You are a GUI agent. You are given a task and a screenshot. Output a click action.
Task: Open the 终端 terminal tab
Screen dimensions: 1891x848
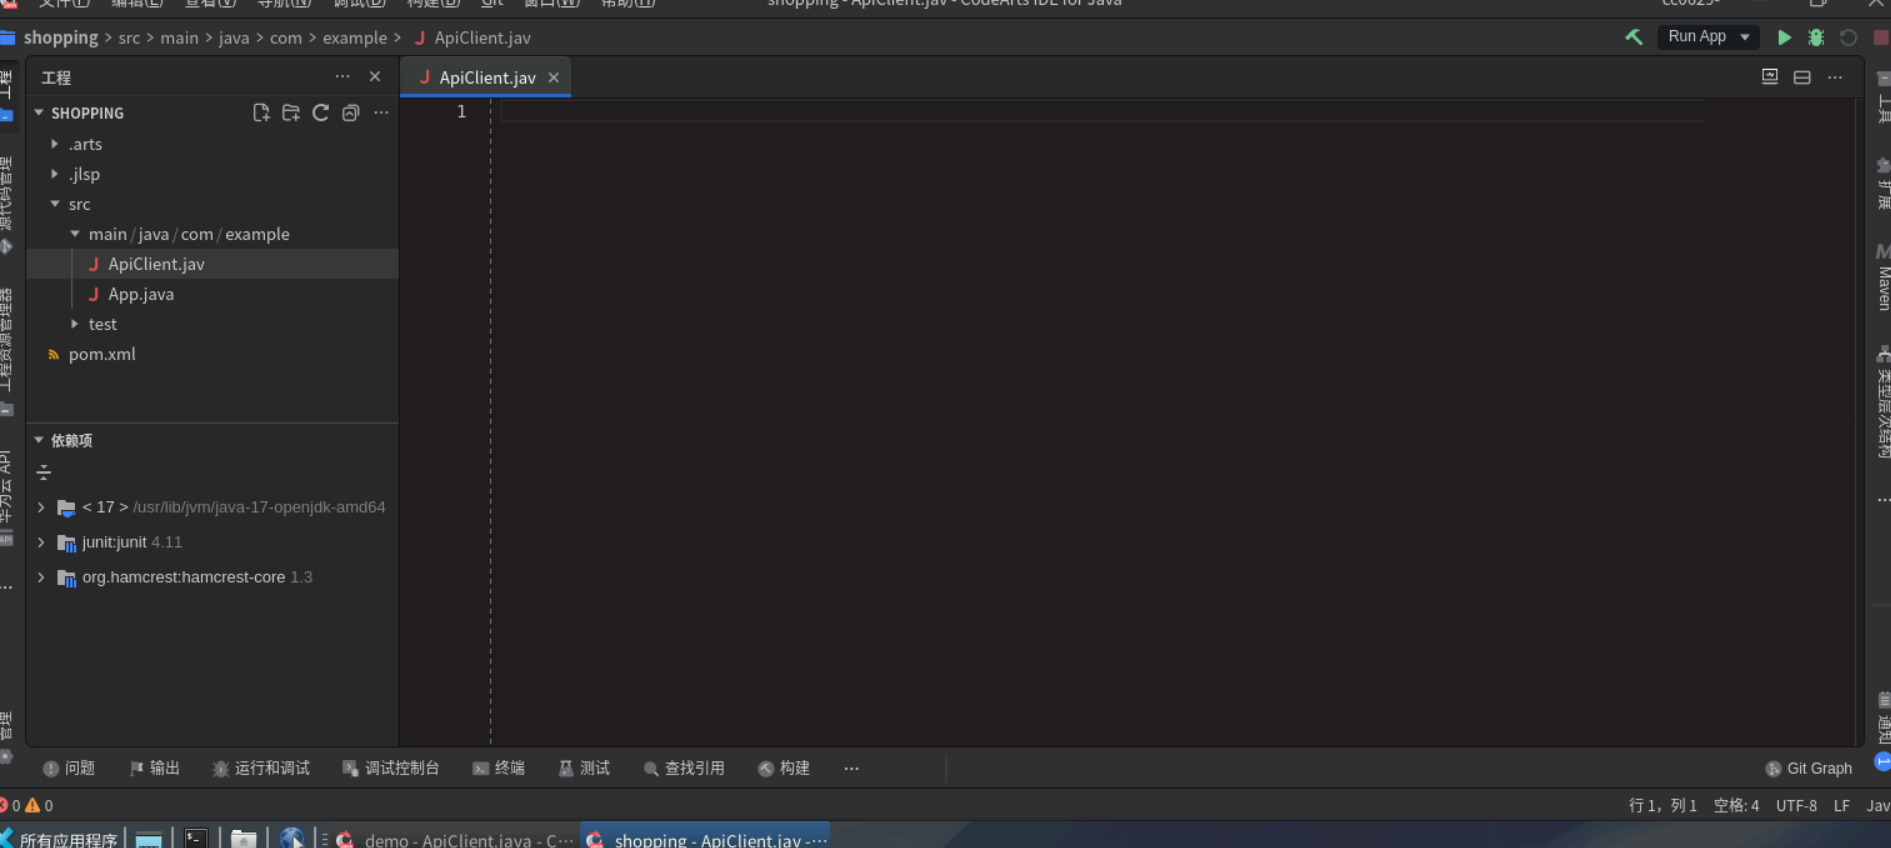click(499, 768)
